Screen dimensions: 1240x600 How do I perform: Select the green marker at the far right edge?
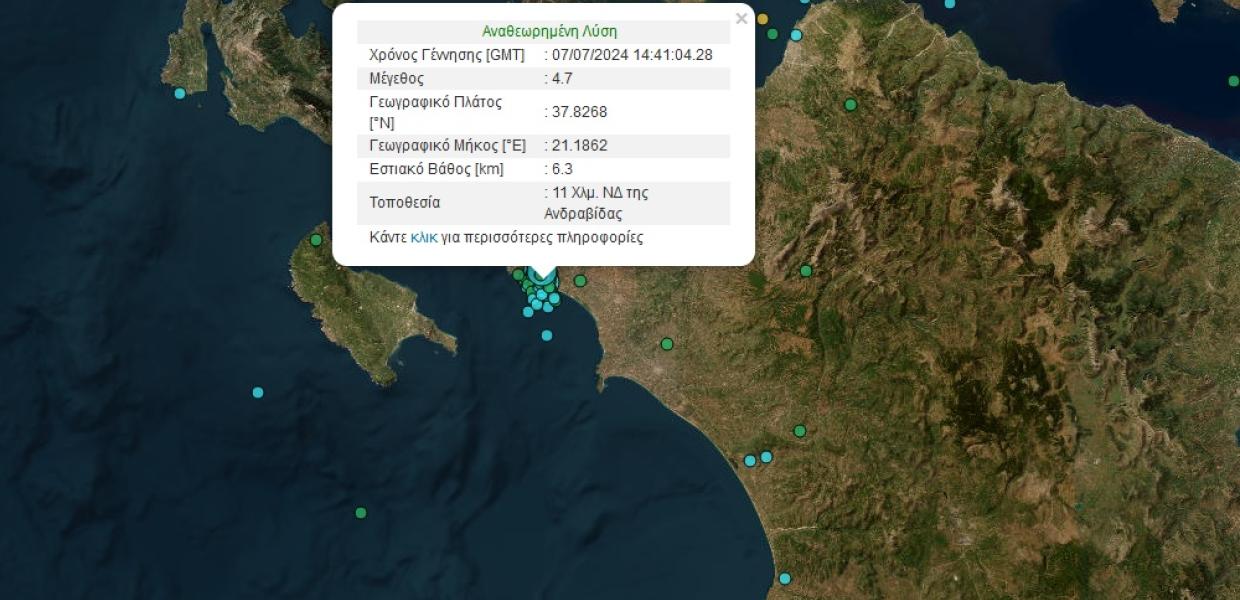tap(1234, 81)
